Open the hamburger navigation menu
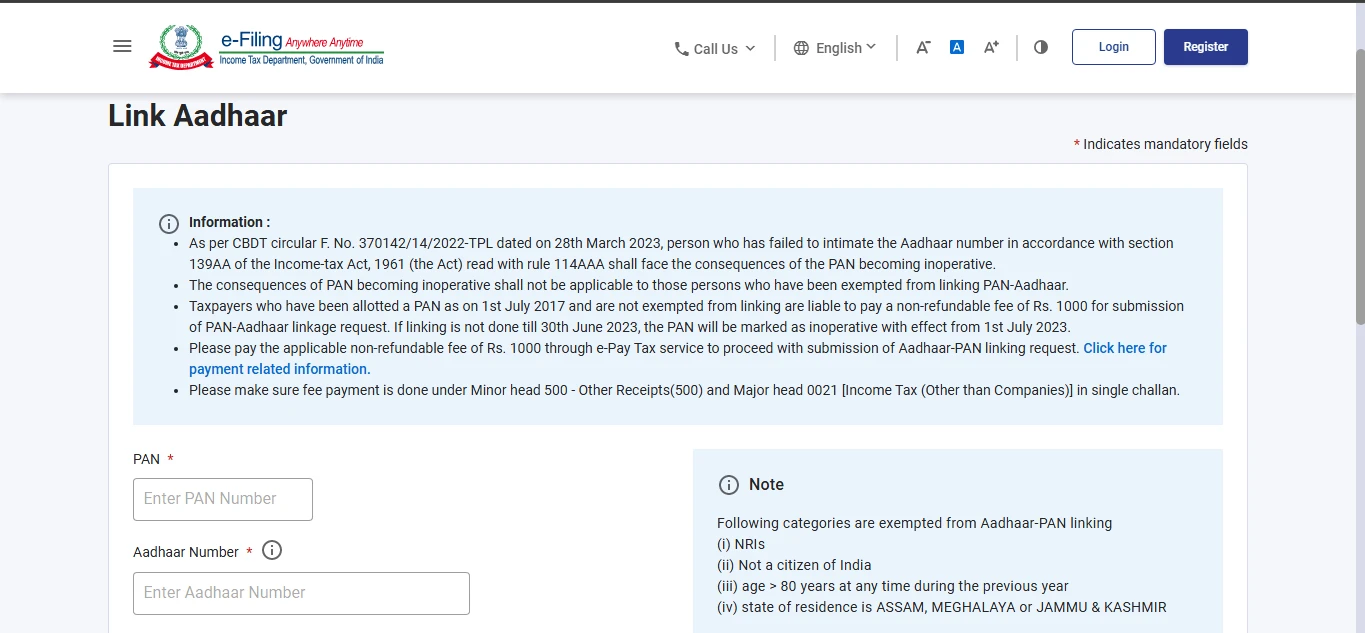 point(122,47)
